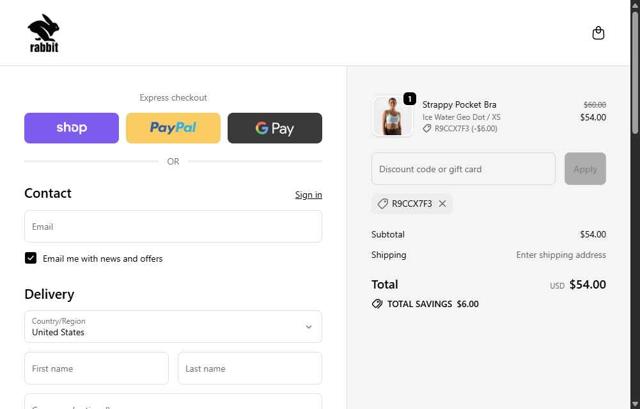
Task: Toggle Email me with news and offers
Action: 31,258
